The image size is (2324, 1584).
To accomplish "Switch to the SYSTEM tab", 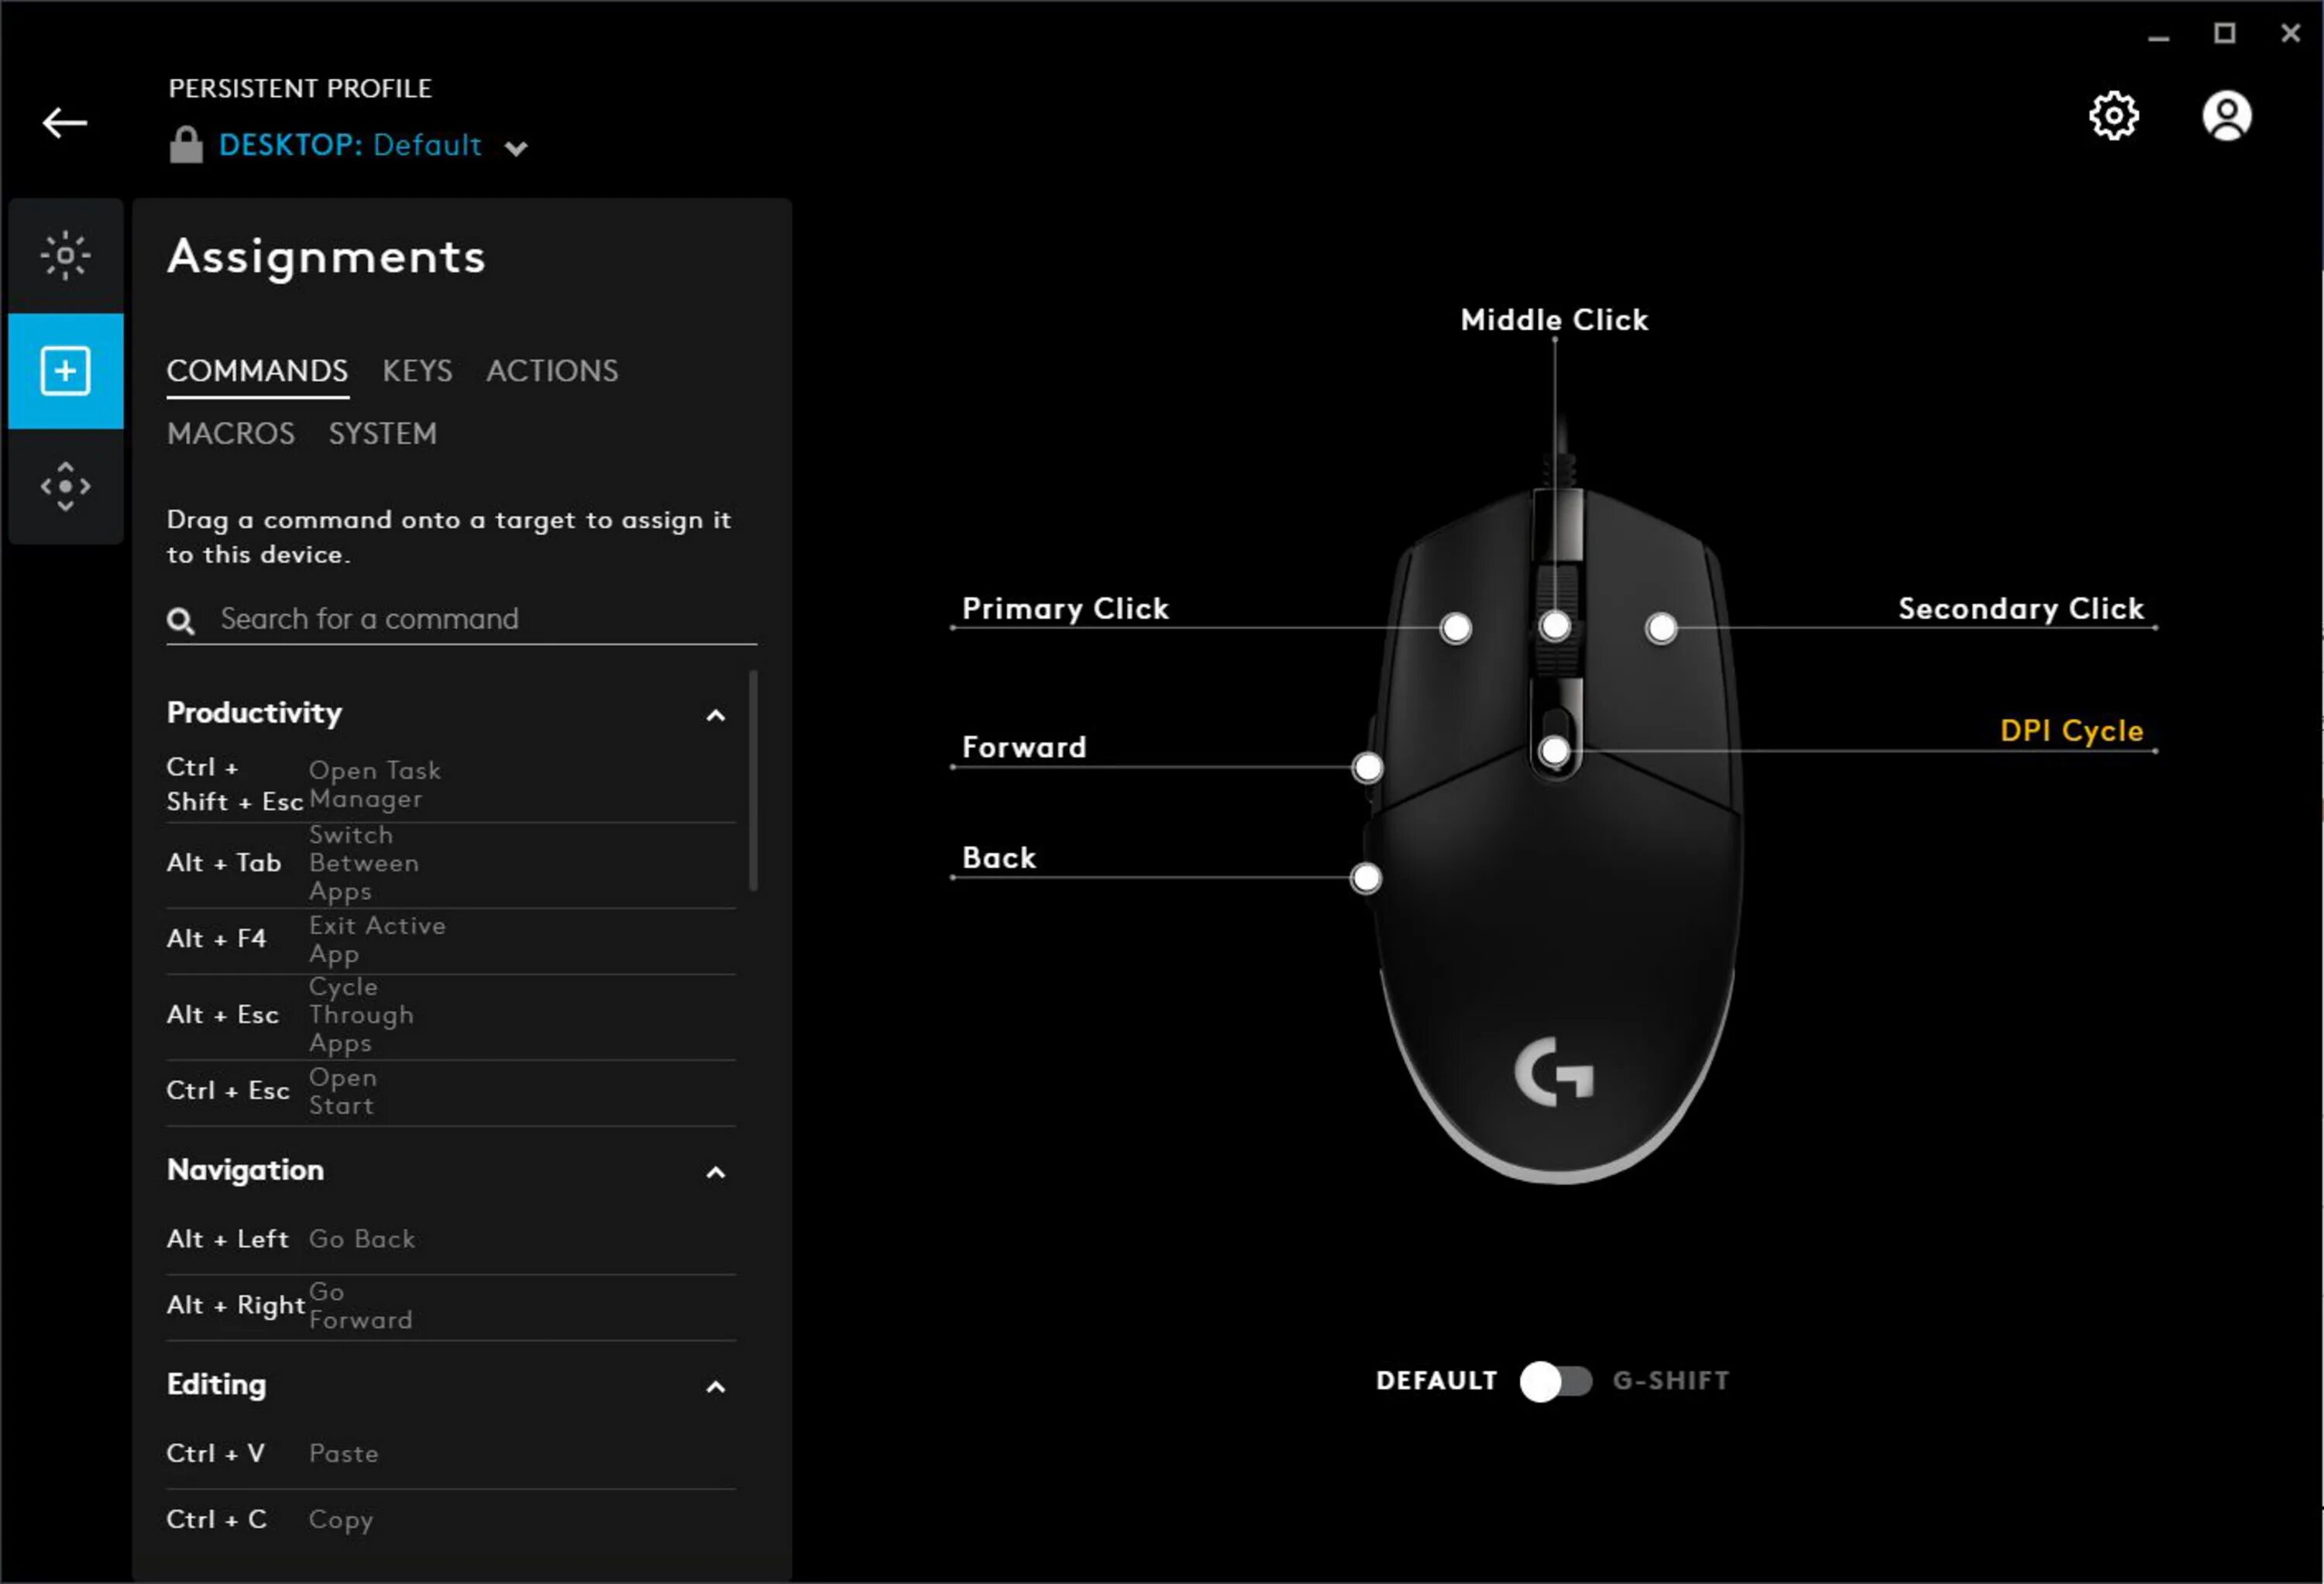I will 383,434.
